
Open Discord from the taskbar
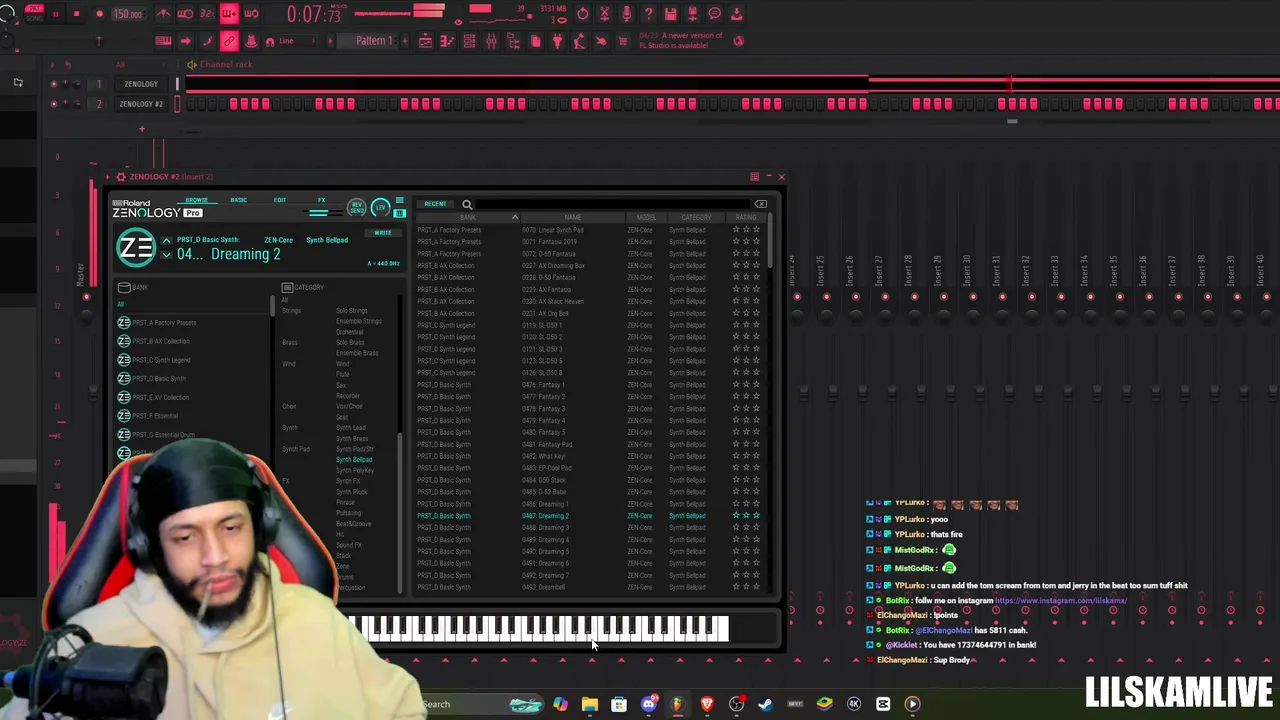tap(648, 704)
